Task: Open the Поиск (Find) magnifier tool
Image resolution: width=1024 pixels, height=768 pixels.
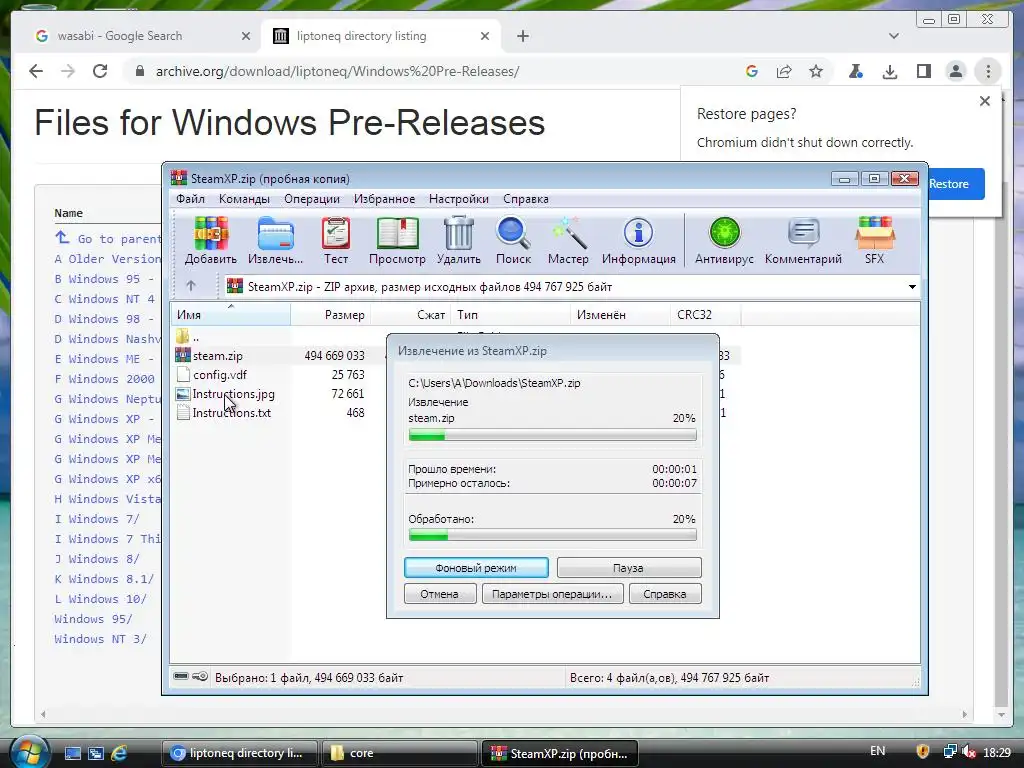Action: 513,240
